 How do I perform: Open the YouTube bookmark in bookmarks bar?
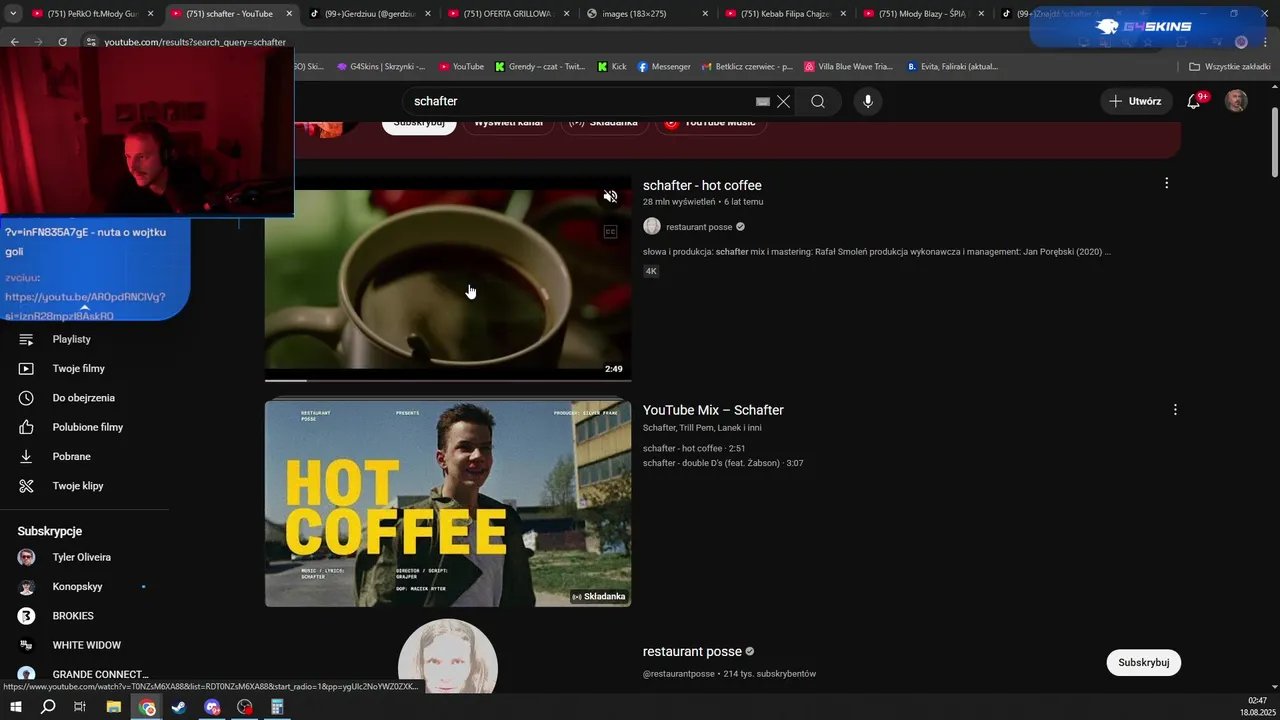pyautogui.click(x=461, y=66)
